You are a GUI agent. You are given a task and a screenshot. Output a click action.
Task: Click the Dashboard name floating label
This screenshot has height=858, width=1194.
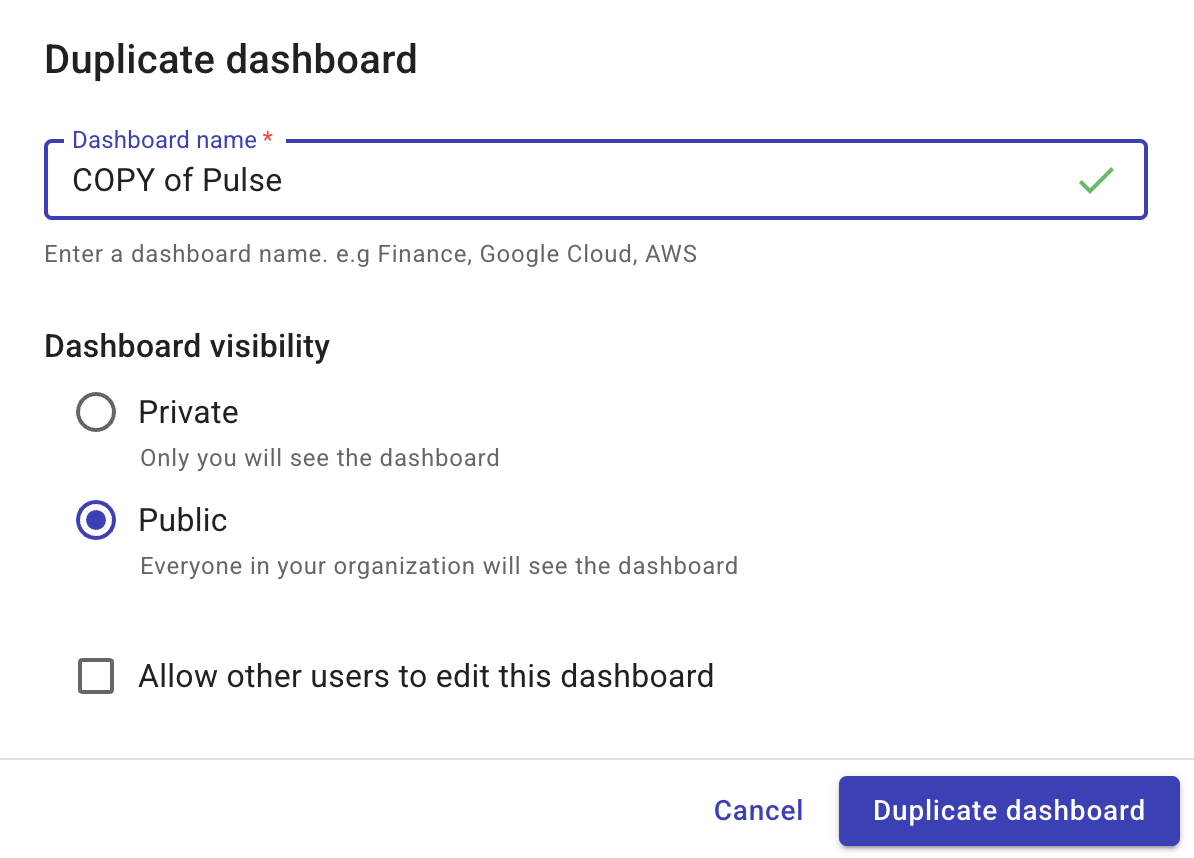[164, 139]
